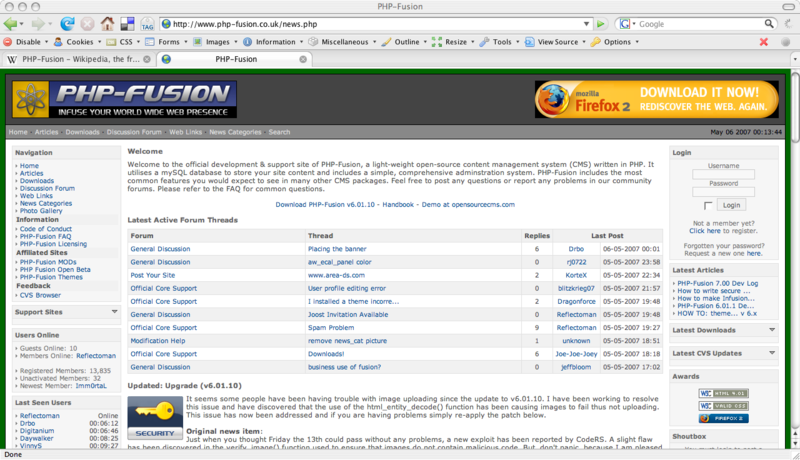Close the PHP-Fusion Wikipedia tab
The height and width of the screenshot is (460, 800).
click(147, 59)
